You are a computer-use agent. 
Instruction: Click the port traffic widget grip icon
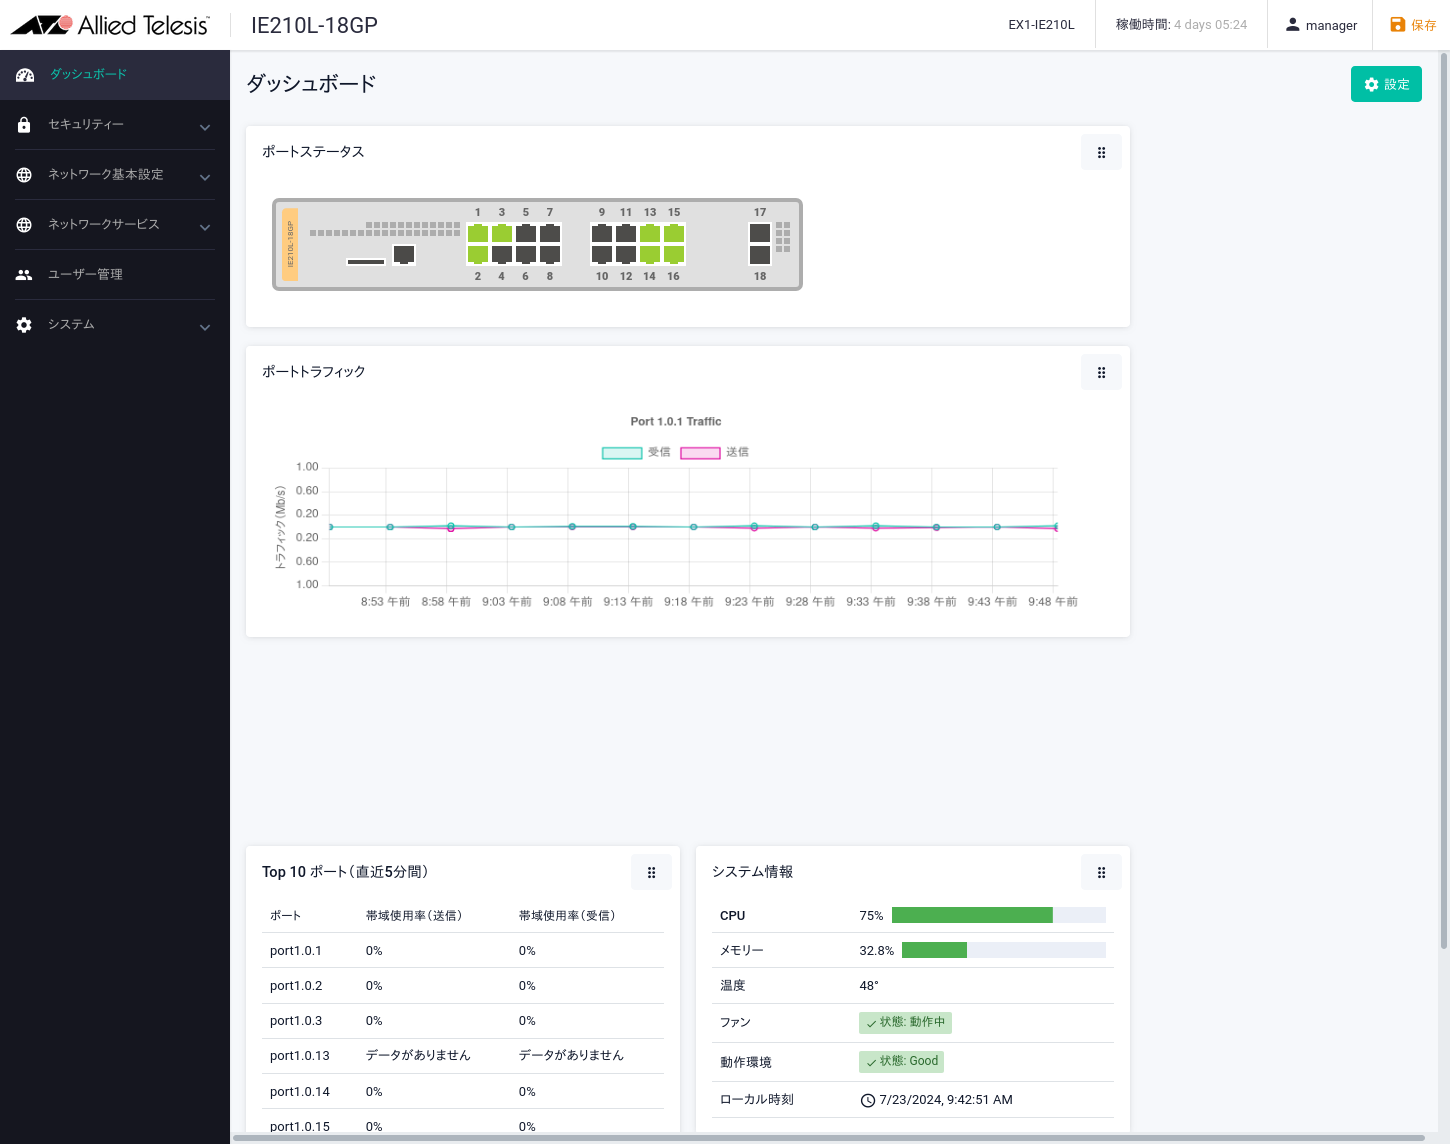click(x=1101, y=373)
